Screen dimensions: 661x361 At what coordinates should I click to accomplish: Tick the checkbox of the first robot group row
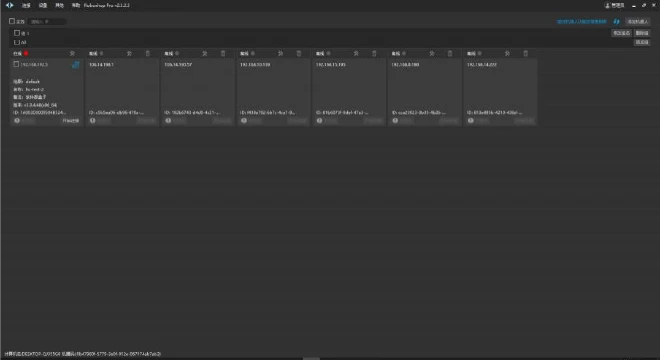(x=17, y=33)
